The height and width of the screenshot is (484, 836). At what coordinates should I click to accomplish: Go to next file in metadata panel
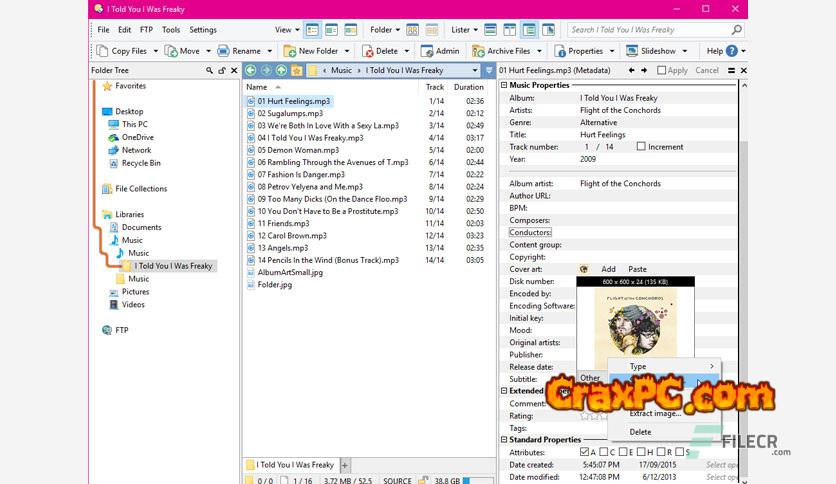tap(646, 71)
